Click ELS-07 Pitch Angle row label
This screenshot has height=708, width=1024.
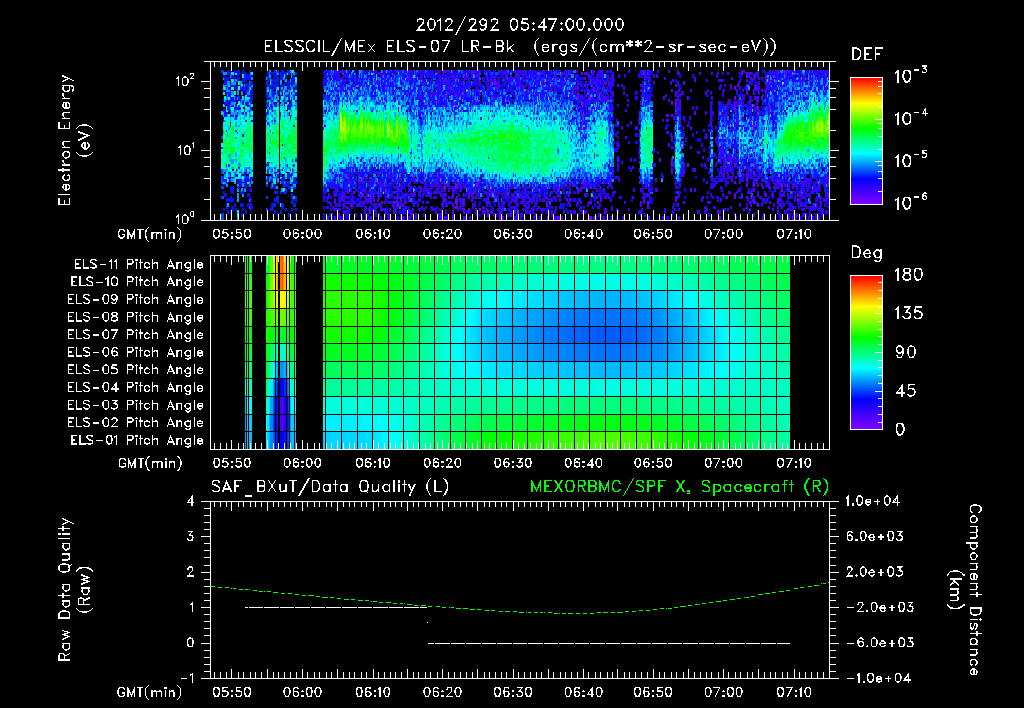(136, 334)
